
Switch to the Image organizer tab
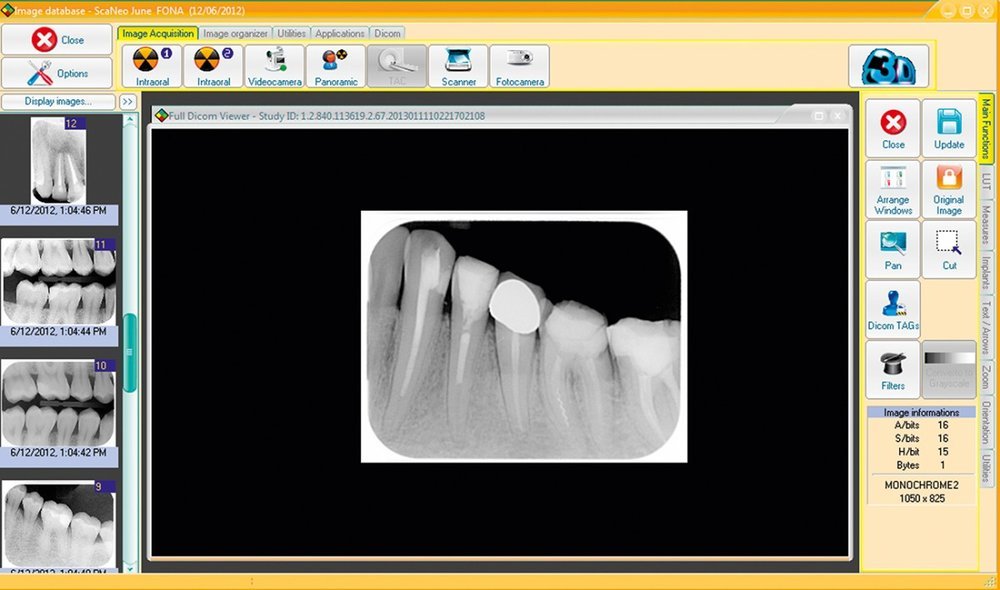(235, 34)
